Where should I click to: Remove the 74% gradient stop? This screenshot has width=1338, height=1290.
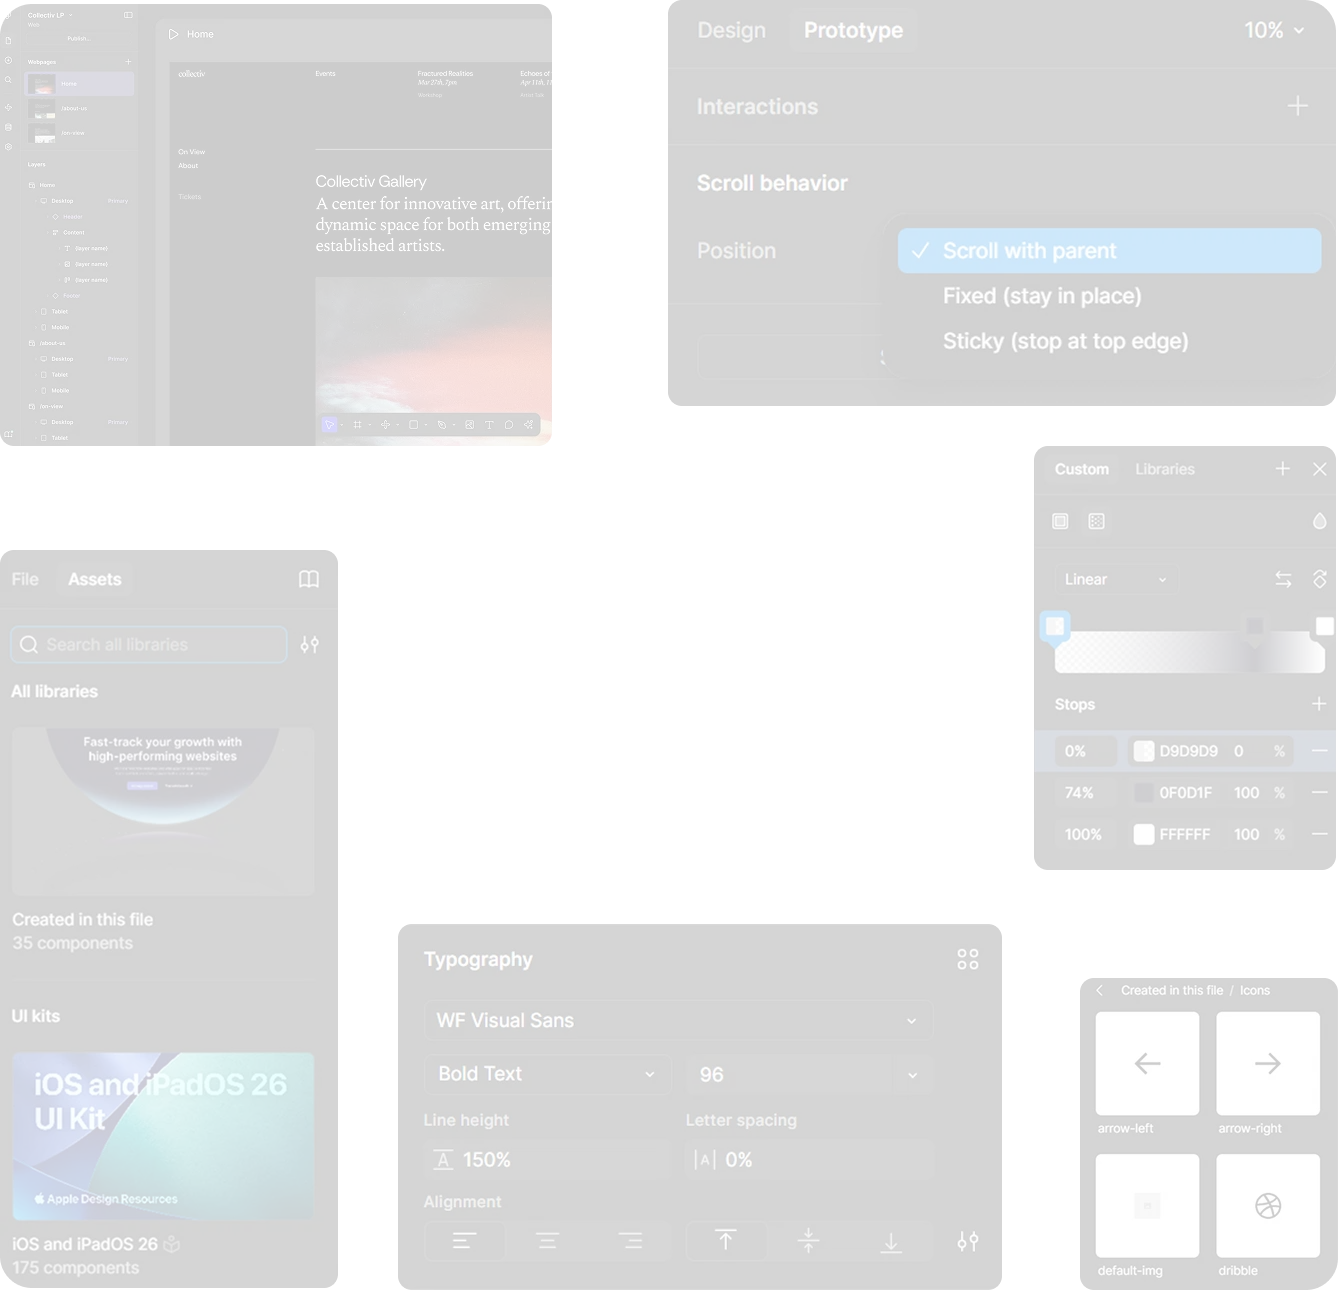click(1320, 792)
